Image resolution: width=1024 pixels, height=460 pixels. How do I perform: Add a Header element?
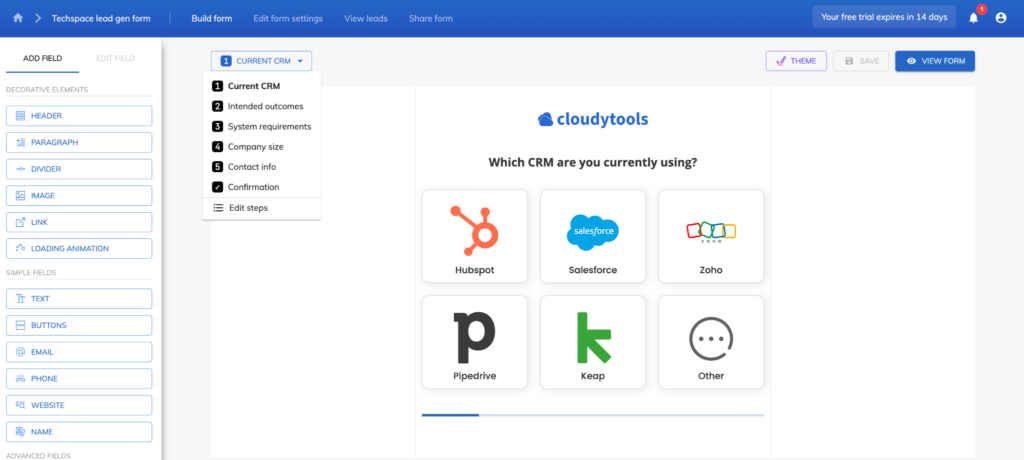[79, 116]
